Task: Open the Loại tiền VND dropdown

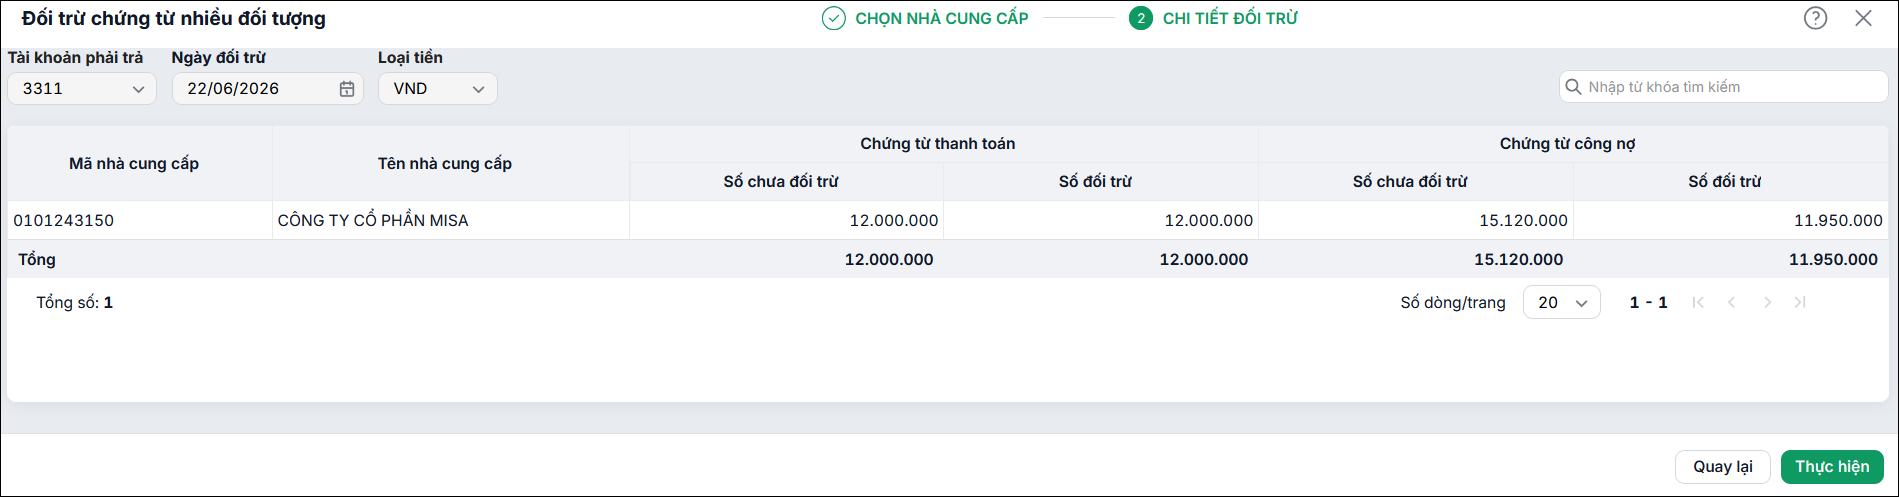Action: point(438,89)
